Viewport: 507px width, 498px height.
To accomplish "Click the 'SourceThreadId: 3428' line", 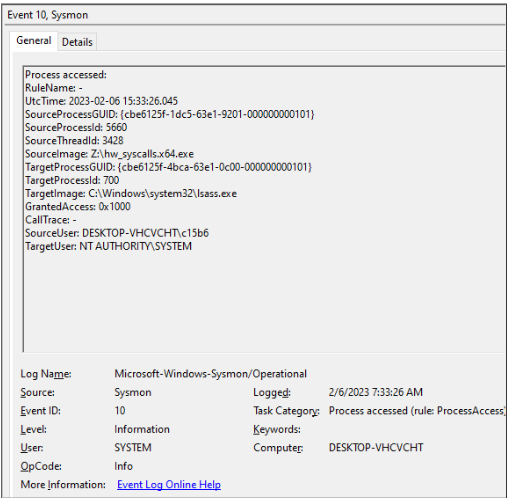I will (x=74, y=141).
